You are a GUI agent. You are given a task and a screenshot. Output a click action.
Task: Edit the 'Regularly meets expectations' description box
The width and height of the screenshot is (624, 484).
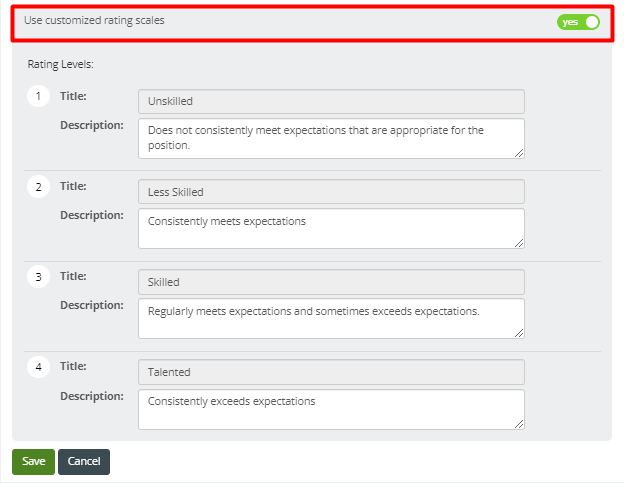331,319
